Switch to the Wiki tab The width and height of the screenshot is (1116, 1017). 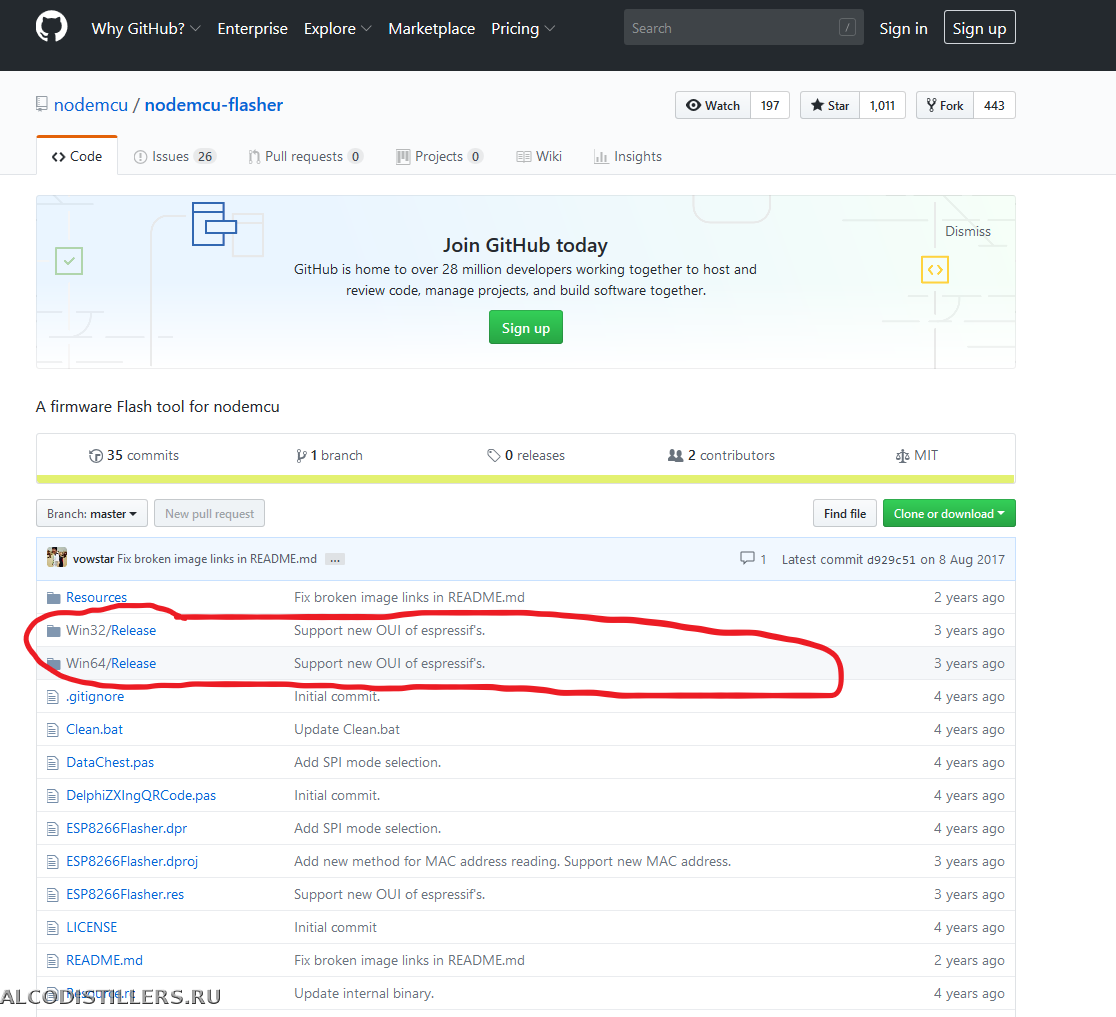coord(539,156)
